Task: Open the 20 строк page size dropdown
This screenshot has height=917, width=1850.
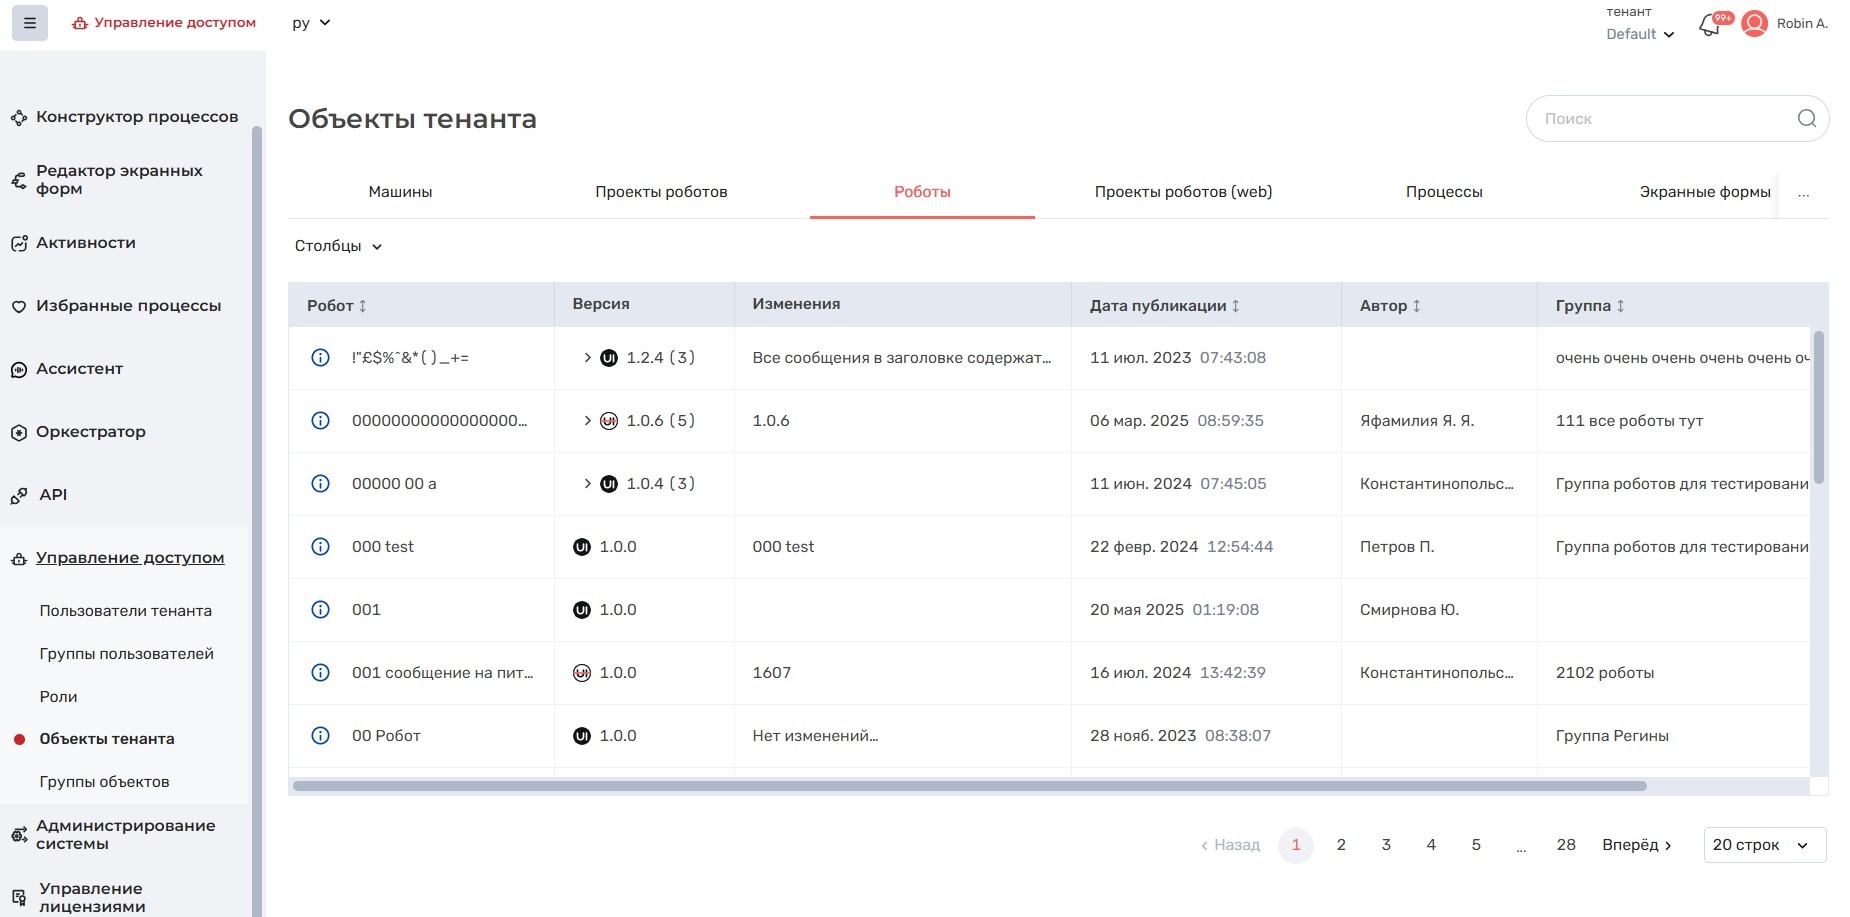Action: coord(1764,845)
